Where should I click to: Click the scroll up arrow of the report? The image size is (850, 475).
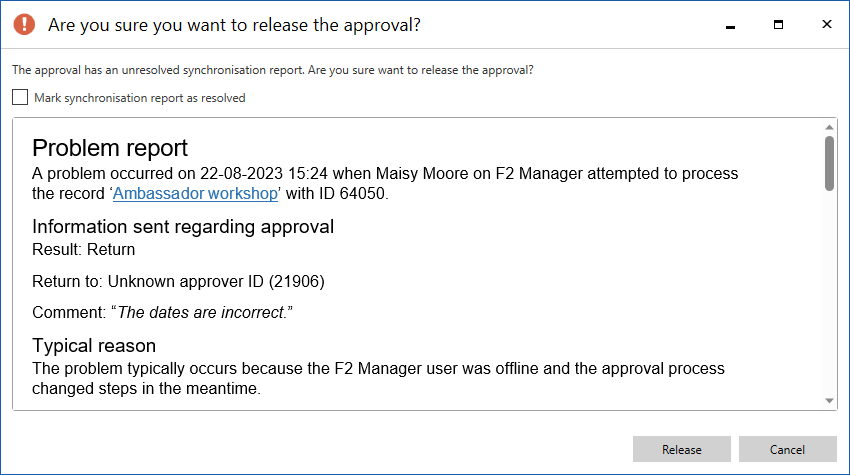tap(829, 128)
